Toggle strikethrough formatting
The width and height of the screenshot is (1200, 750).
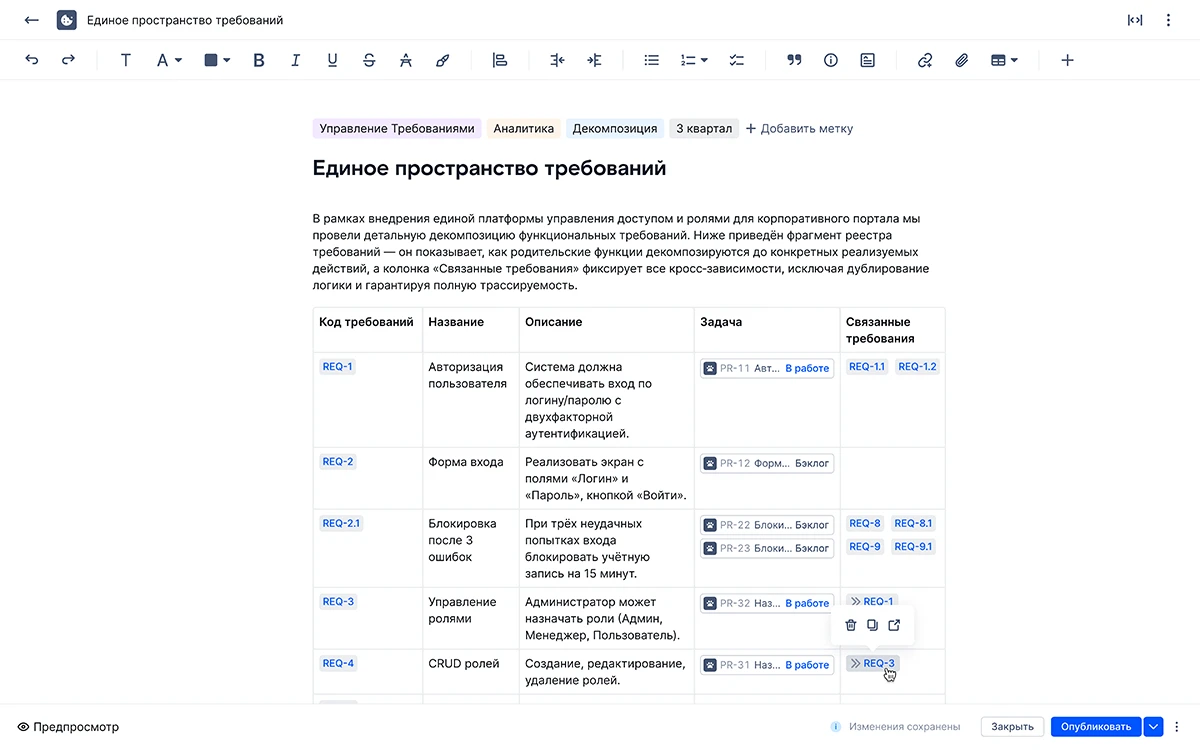click(x=369, y=60)
